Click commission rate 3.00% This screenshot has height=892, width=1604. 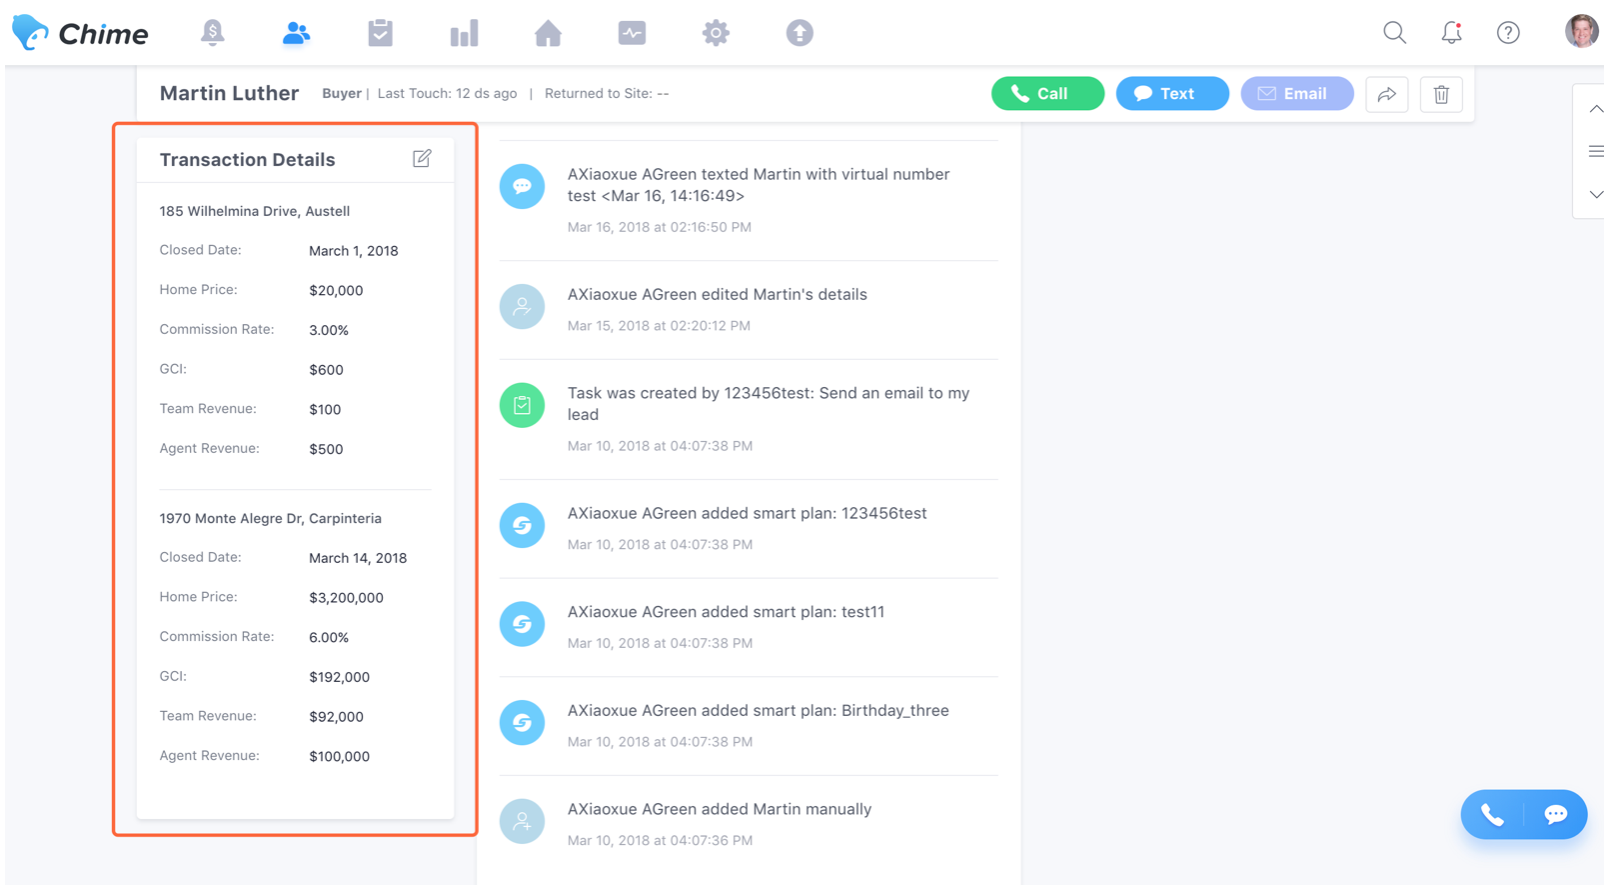point(328,330)
